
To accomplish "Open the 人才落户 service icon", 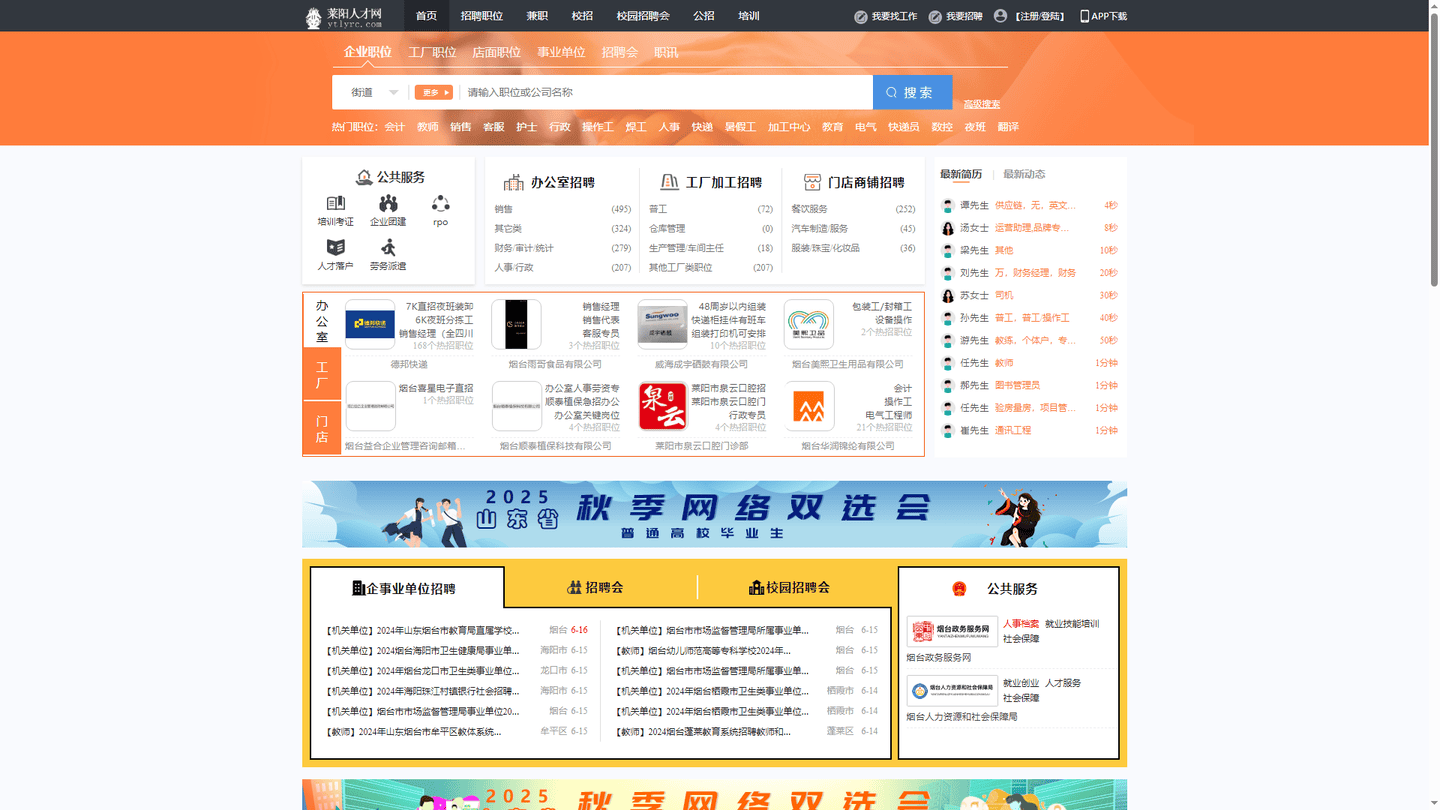I will pos(336,247).
